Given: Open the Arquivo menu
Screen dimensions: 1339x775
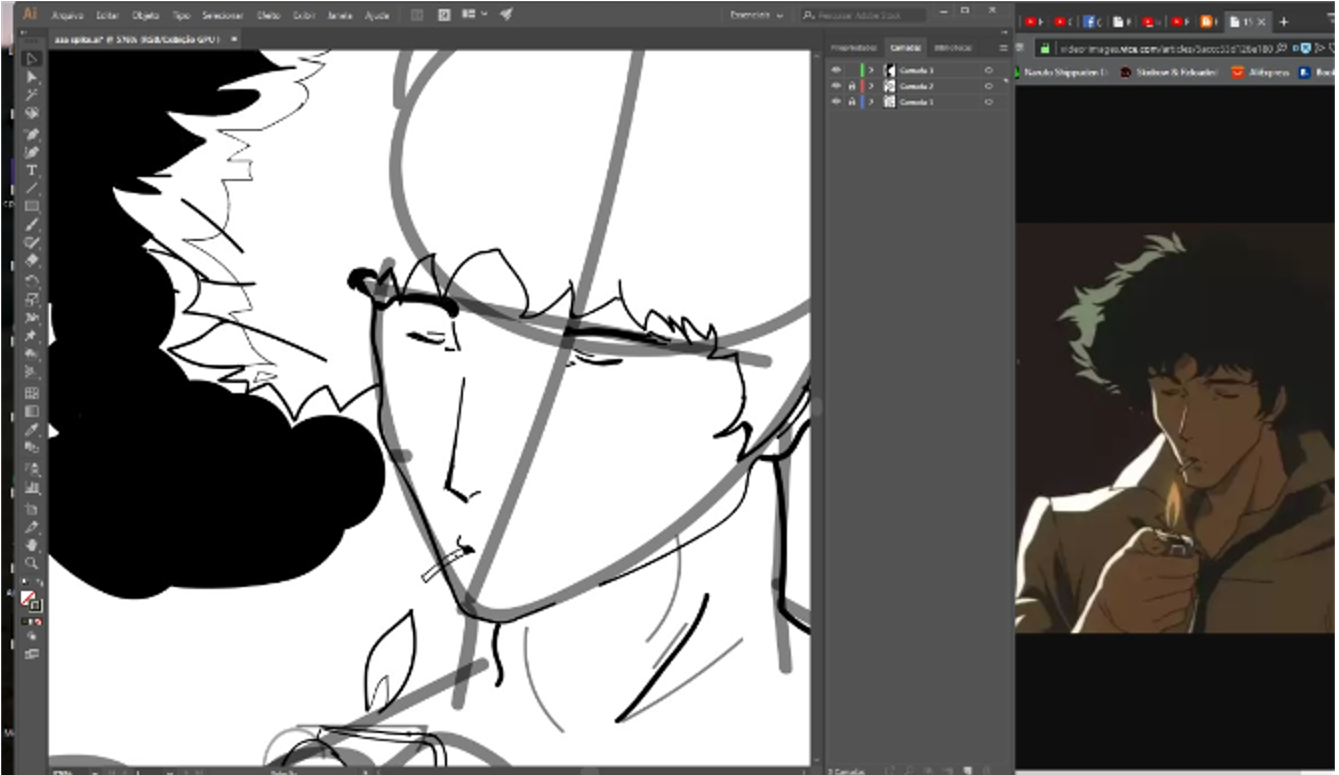Looking at the screenshot, I should click(x=68, y=16).
